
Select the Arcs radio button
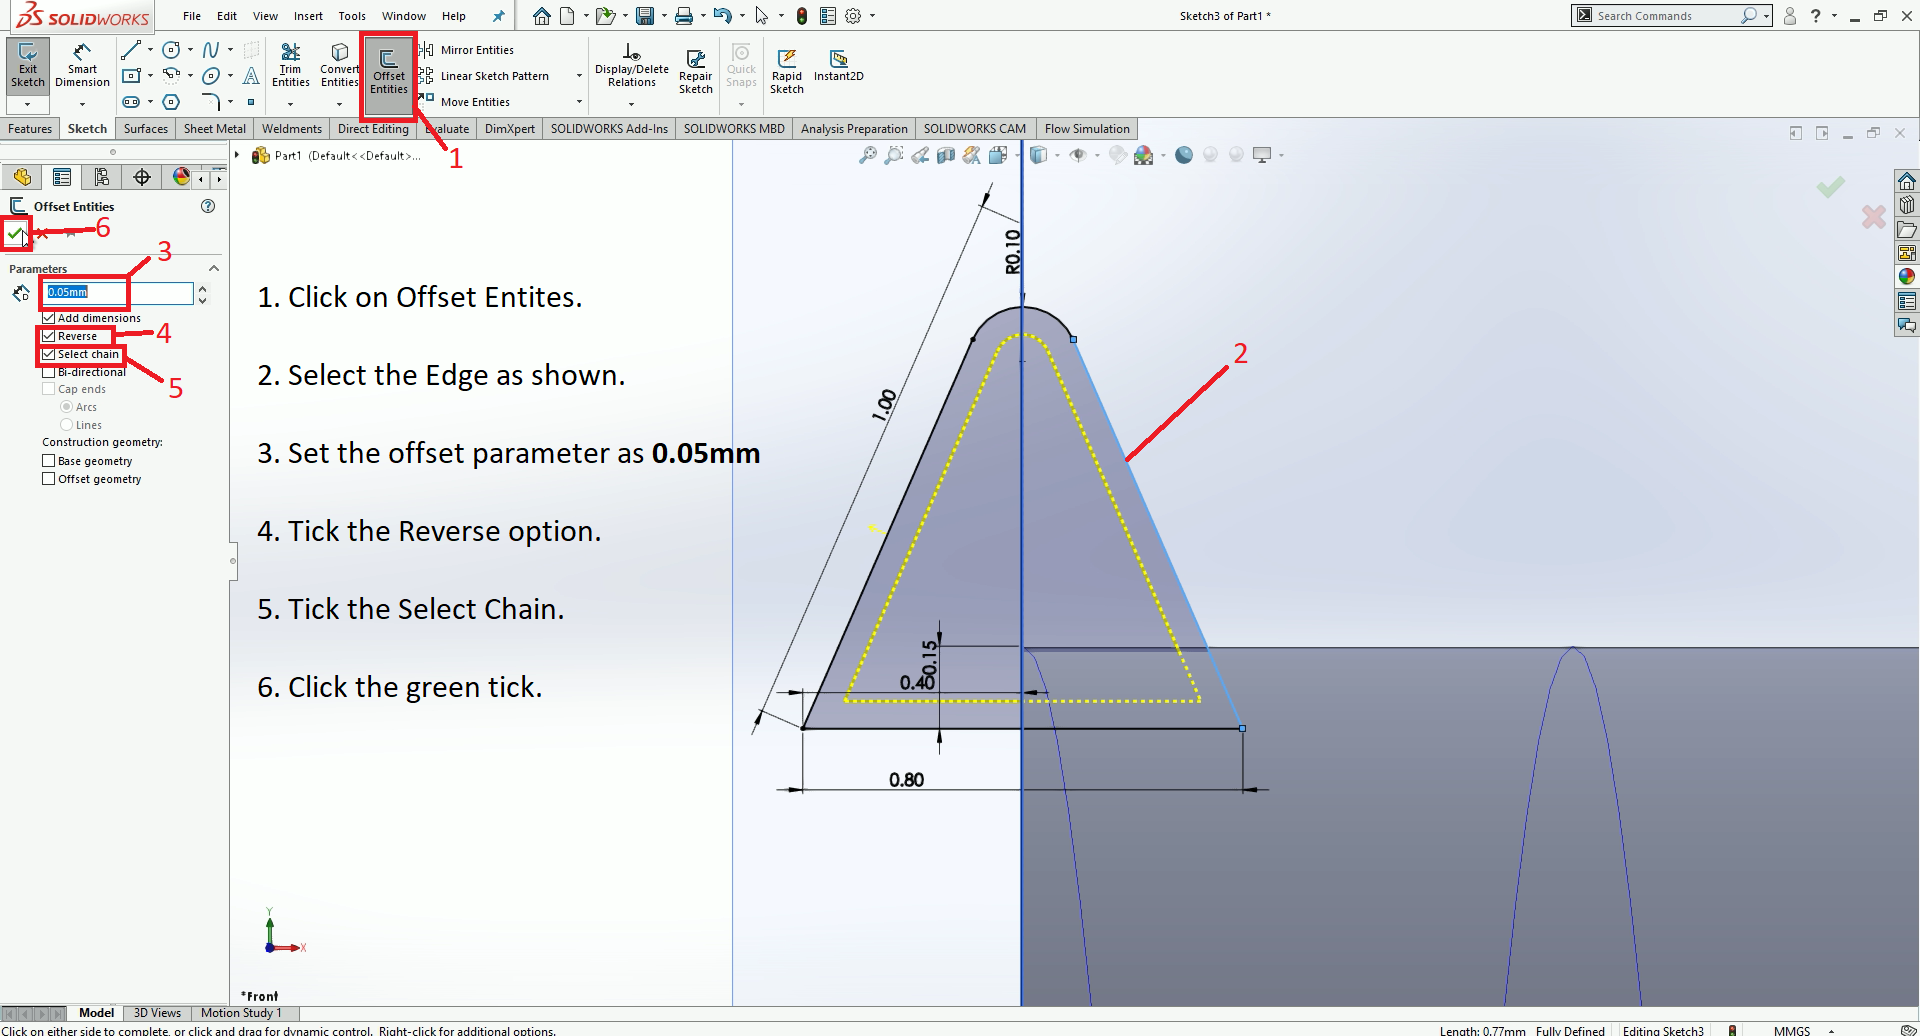click(x=66, y=407)
